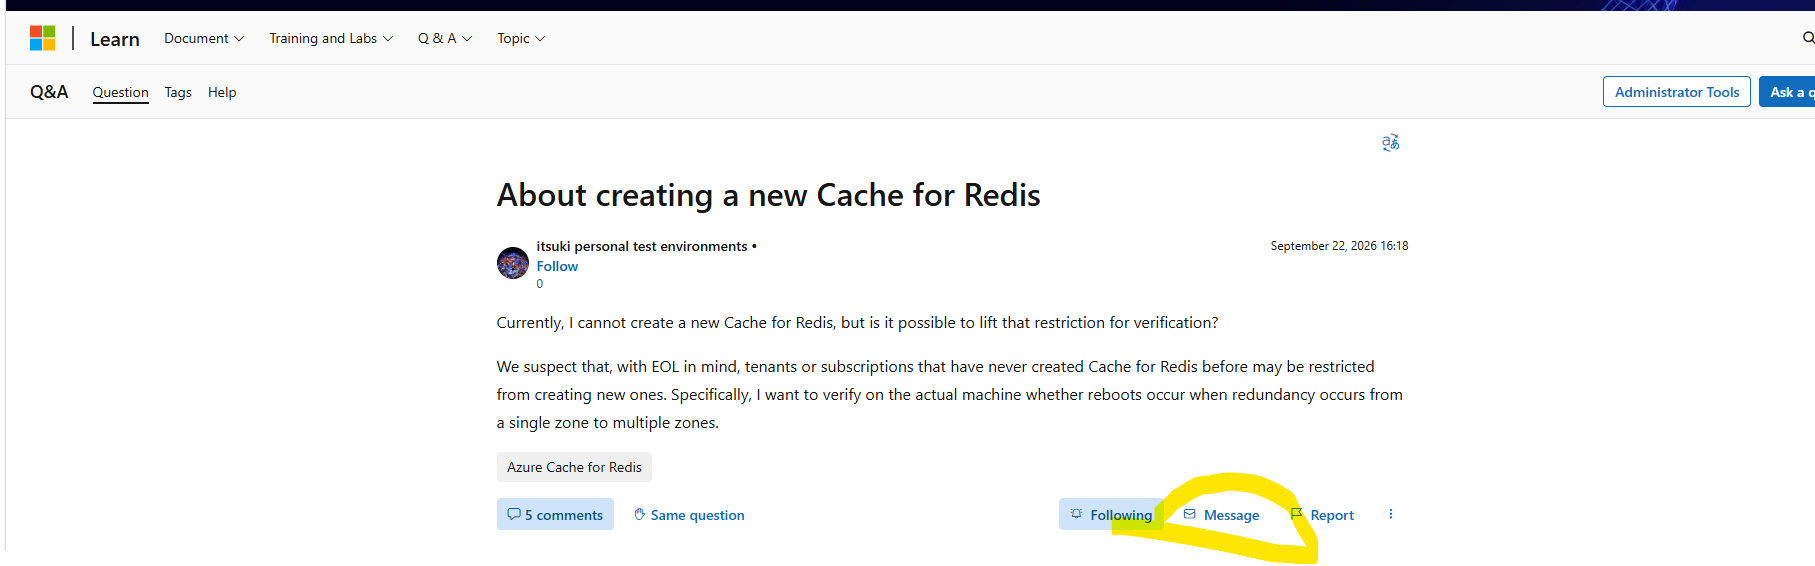Toggle the Following button off

coord(1111,514)
